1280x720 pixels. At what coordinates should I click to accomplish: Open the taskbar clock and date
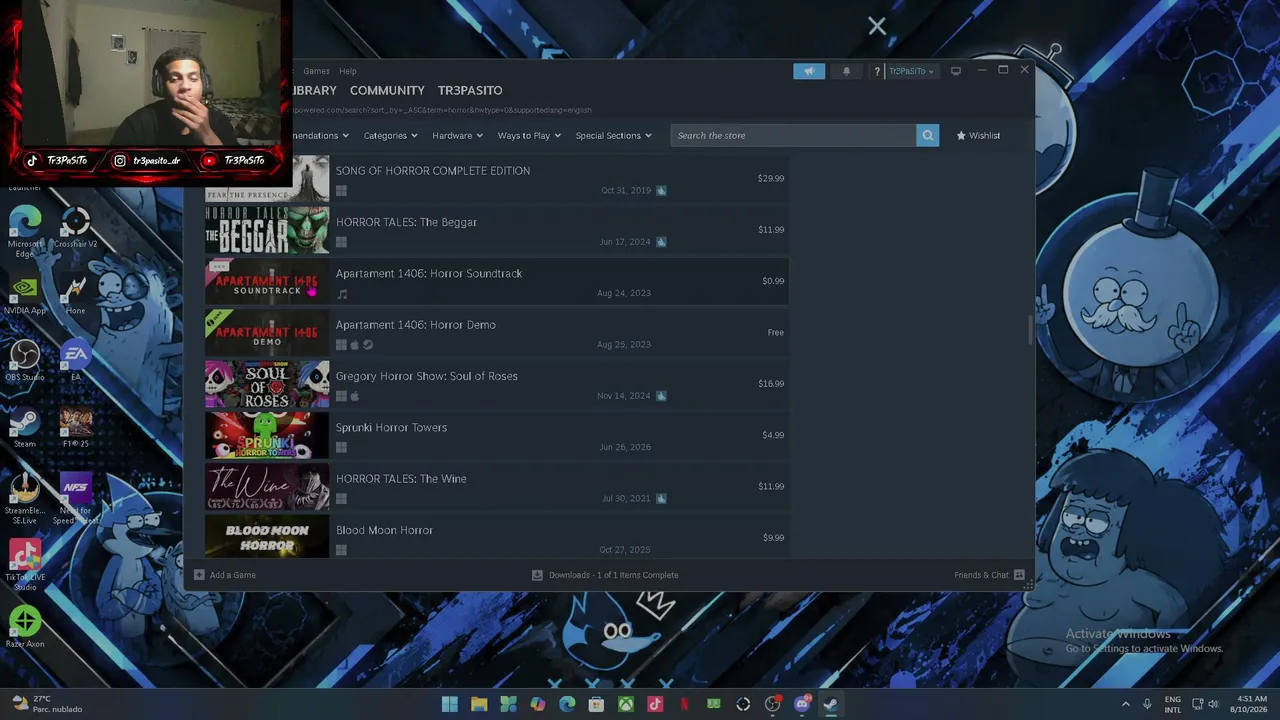[x=1251, y=704]
